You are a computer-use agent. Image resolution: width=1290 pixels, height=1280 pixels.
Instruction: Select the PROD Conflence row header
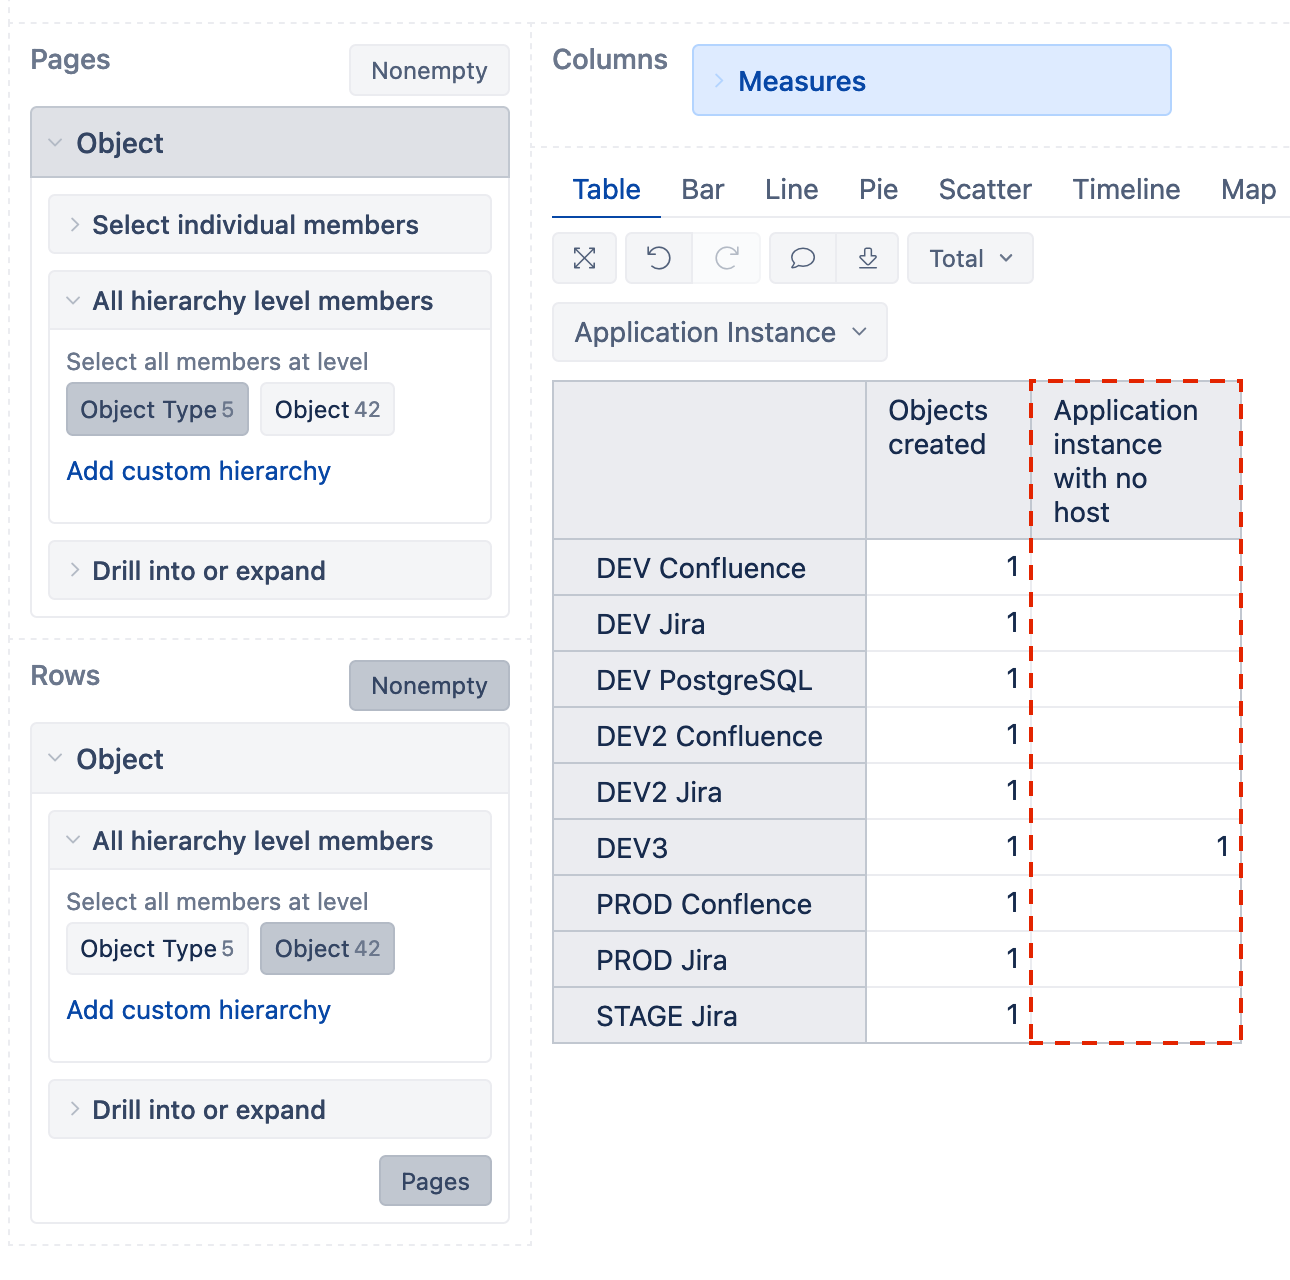(709, 904)
